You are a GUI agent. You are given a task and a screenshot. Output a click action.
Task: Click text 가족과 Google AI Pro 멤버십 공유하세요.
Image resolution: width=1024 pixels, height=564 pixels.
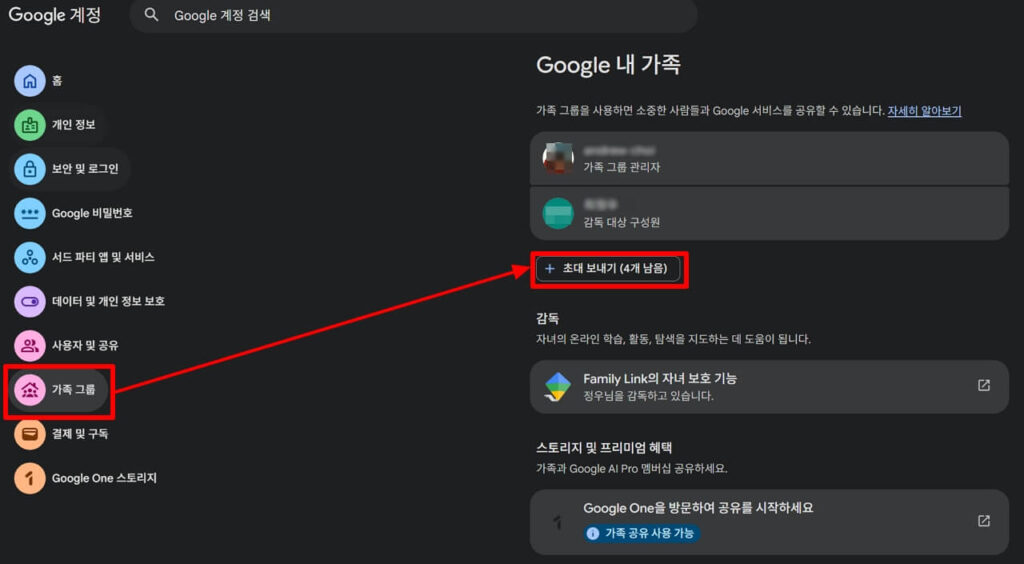pyautogui.click(x=632, y=469)
